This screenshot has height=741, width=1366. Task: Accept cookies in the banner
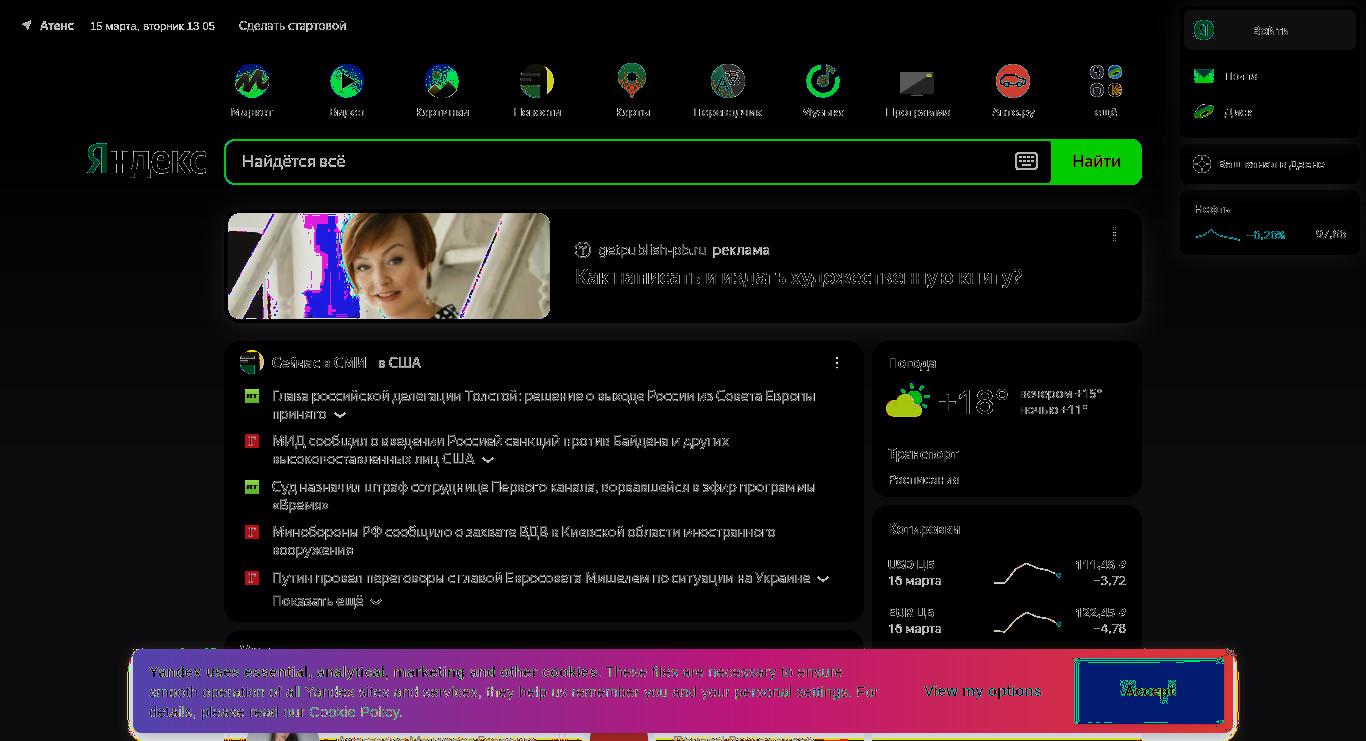click(1149, 691)
